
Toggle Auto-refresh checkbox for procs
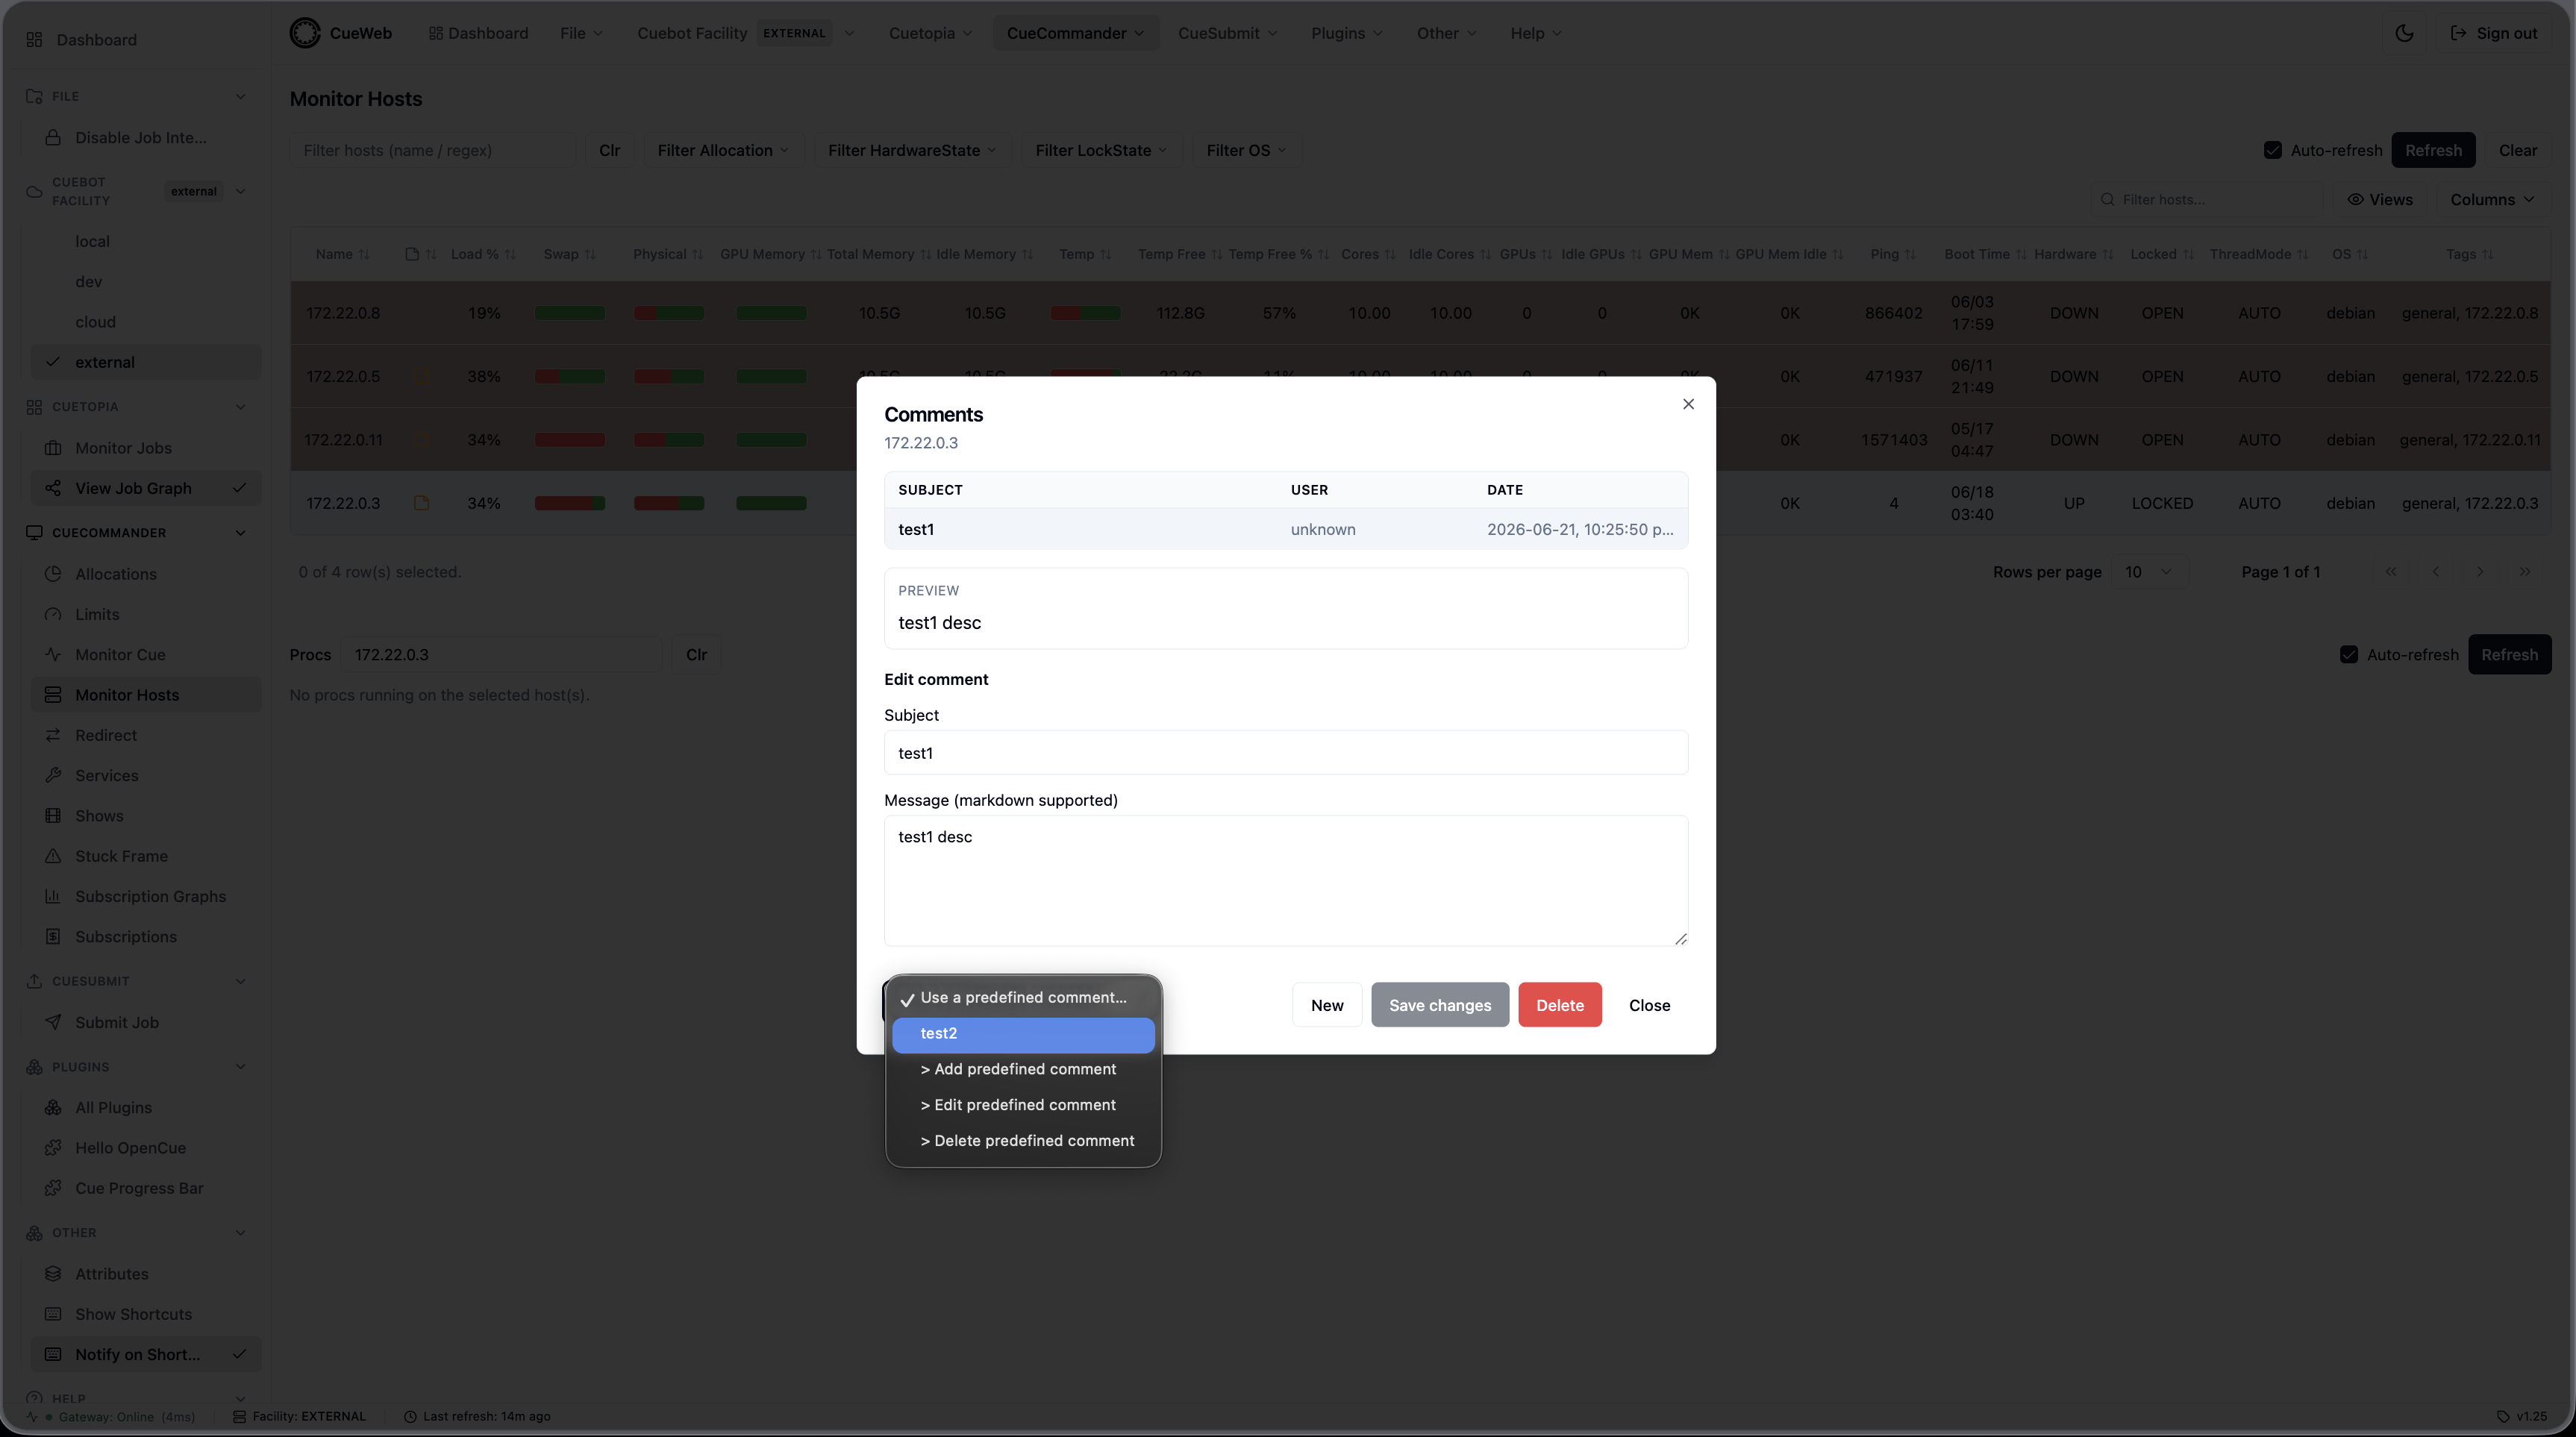pyautogui.click(x=2348, y=654)
